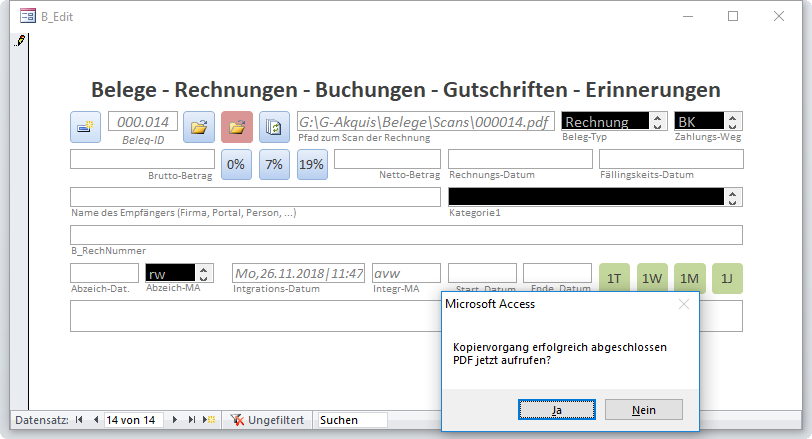The height and width of the screenshot is (439, 812).
Task: Toggle the Ungefiltert filter indicator
Action: (267, 420)
